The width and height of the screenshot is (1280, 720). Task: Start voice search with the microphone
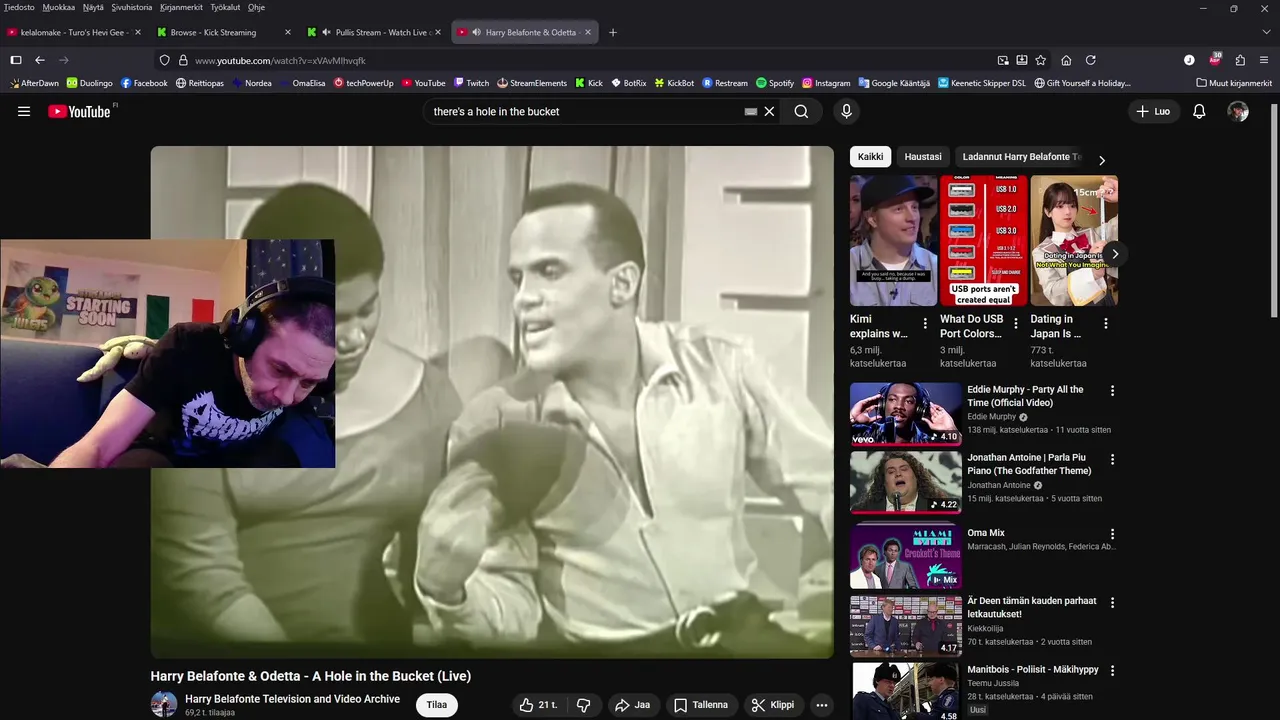point(846,111)
